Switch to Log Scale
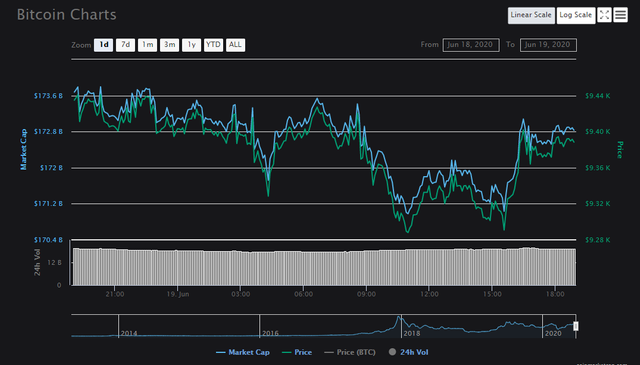This screenshot has width=640, height=365. (x=576, y=15)
